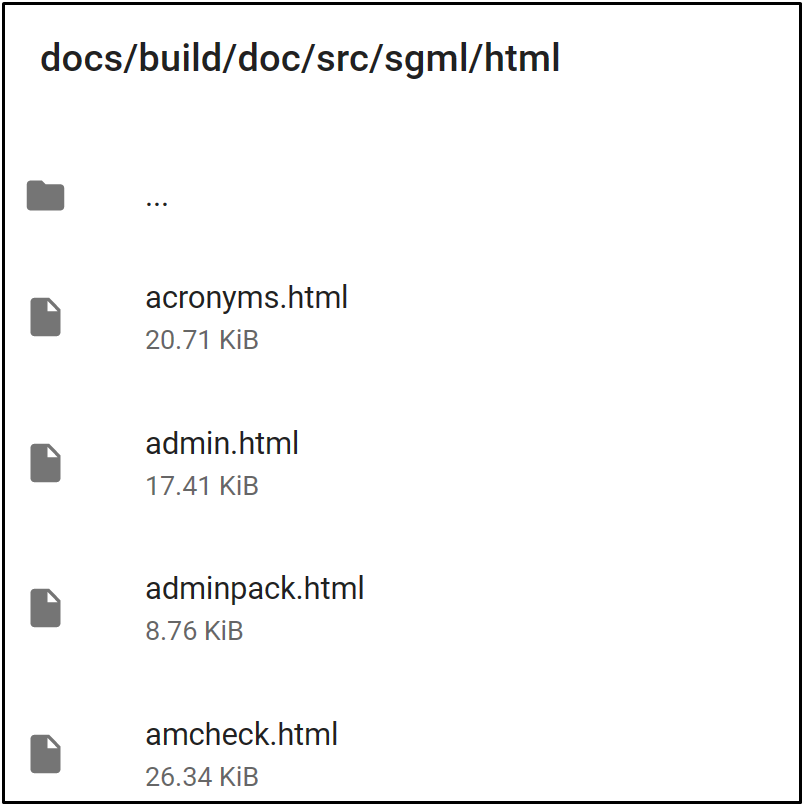Click the 8.76 KiB size label
The width and height of the screenshot is (804, 804).
point(194,631)
